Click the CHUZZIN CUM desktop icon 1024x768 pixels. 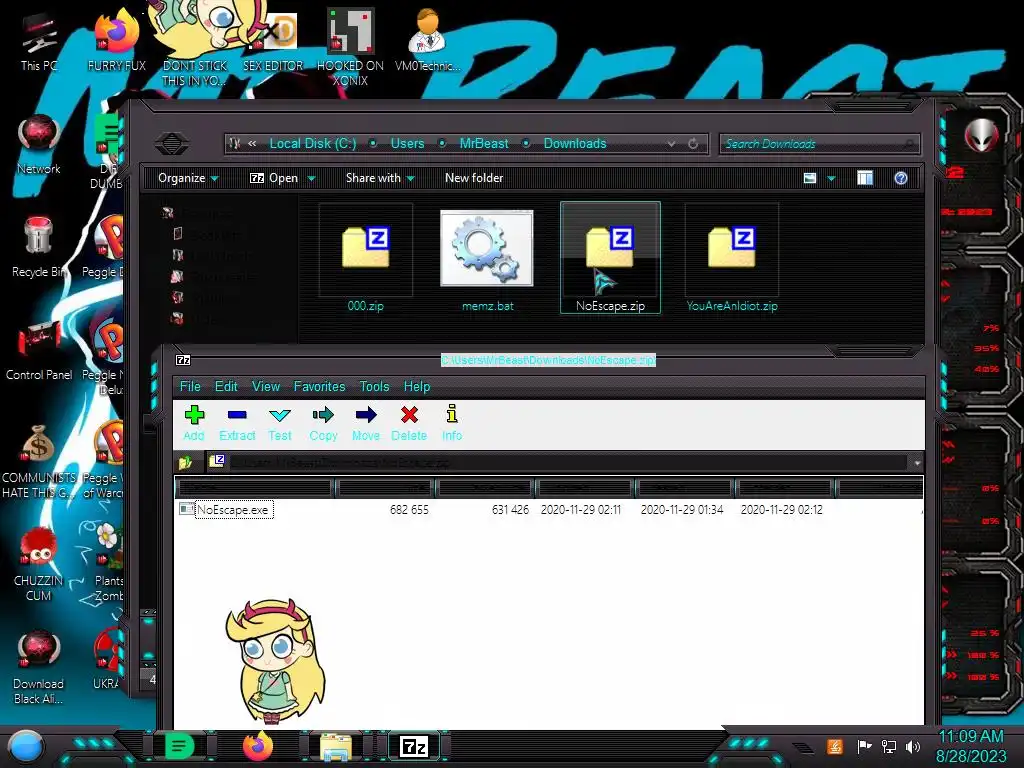pyautogui.click(x=39, y=565)
